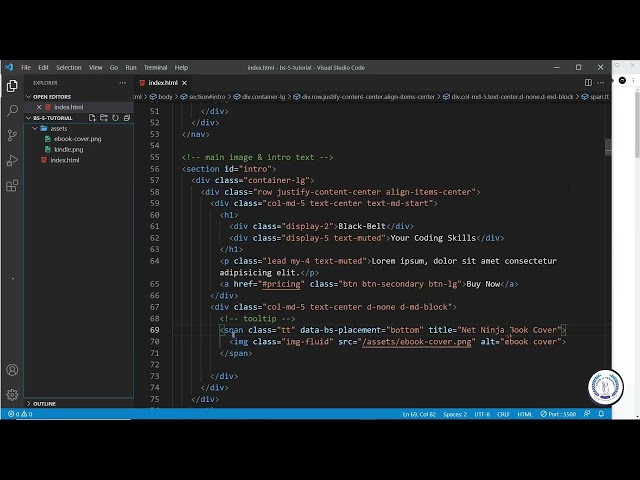Select the index.html editor tab
The width and height of the screenshot is (640, 480).
[x=163, y=83]
